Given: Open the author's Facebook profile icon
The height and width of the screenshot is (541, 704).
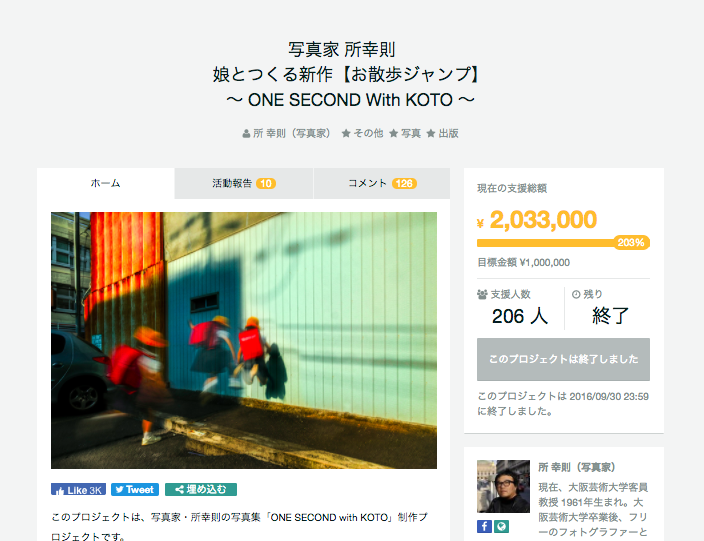Looking at the screenshot, I should tap(484, 526).
